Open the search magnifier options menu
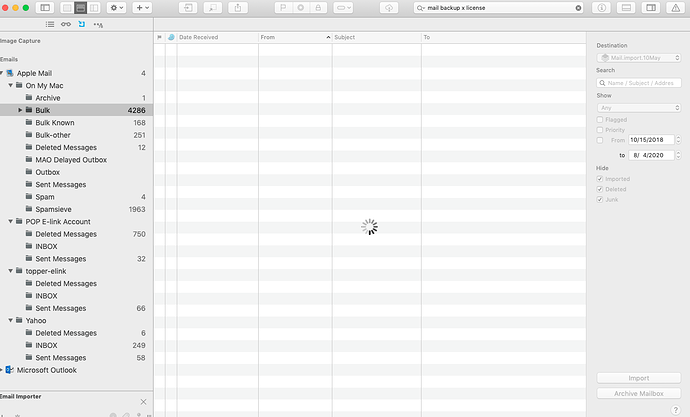690x417 pixels. (x=420, y=8)
